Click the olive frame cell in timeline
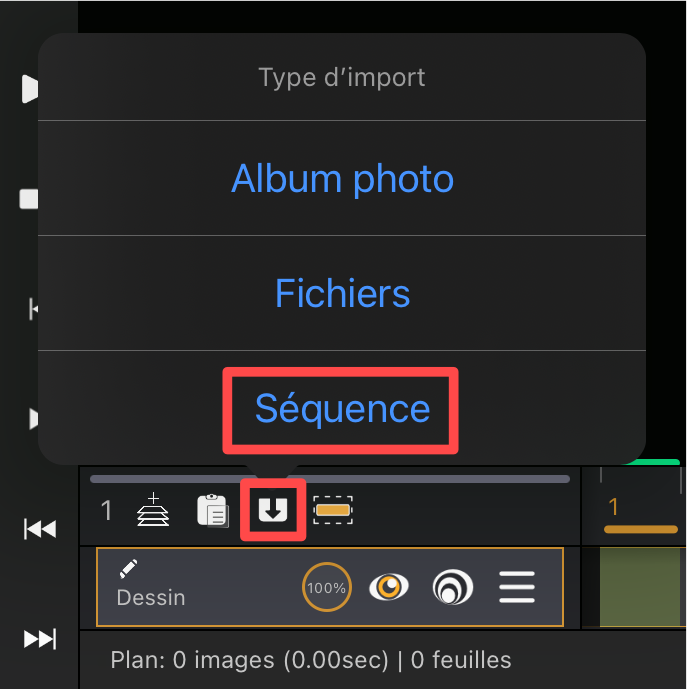This screenshot has height=689, width=687. pyautogui.click(x=642, y=587)
